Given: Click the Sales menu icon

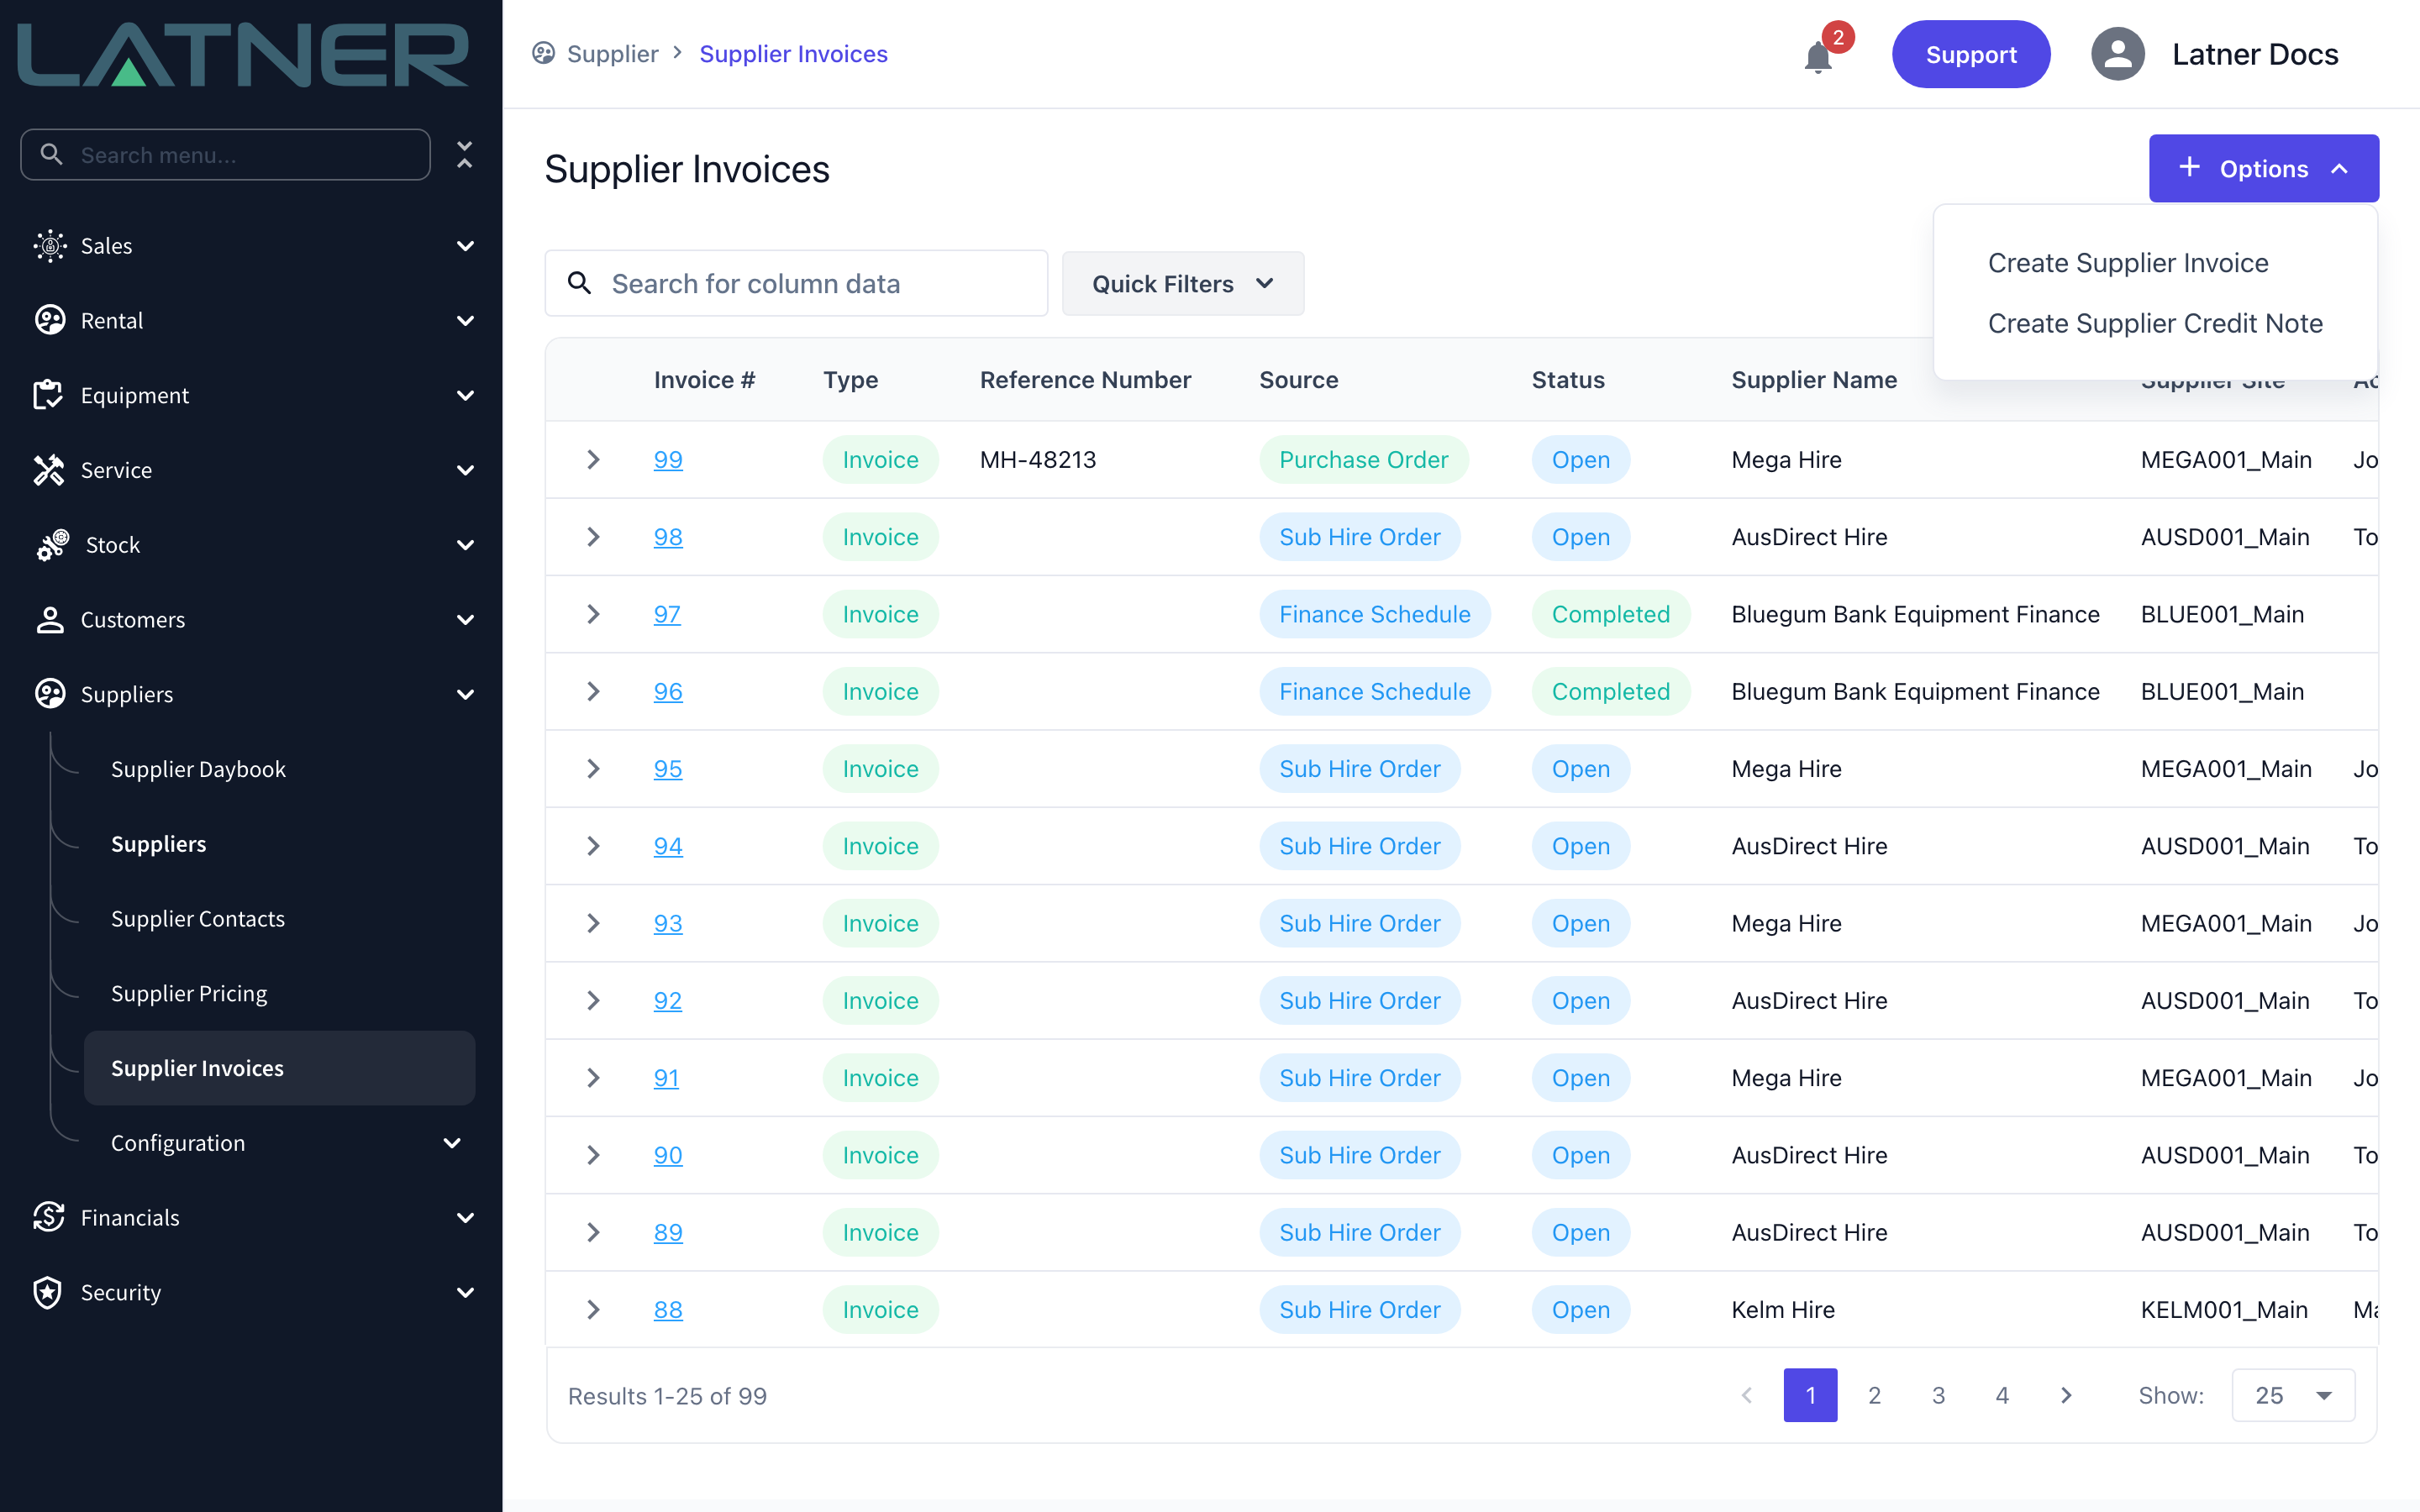Looking at the screenshot, I should [49, 245].
